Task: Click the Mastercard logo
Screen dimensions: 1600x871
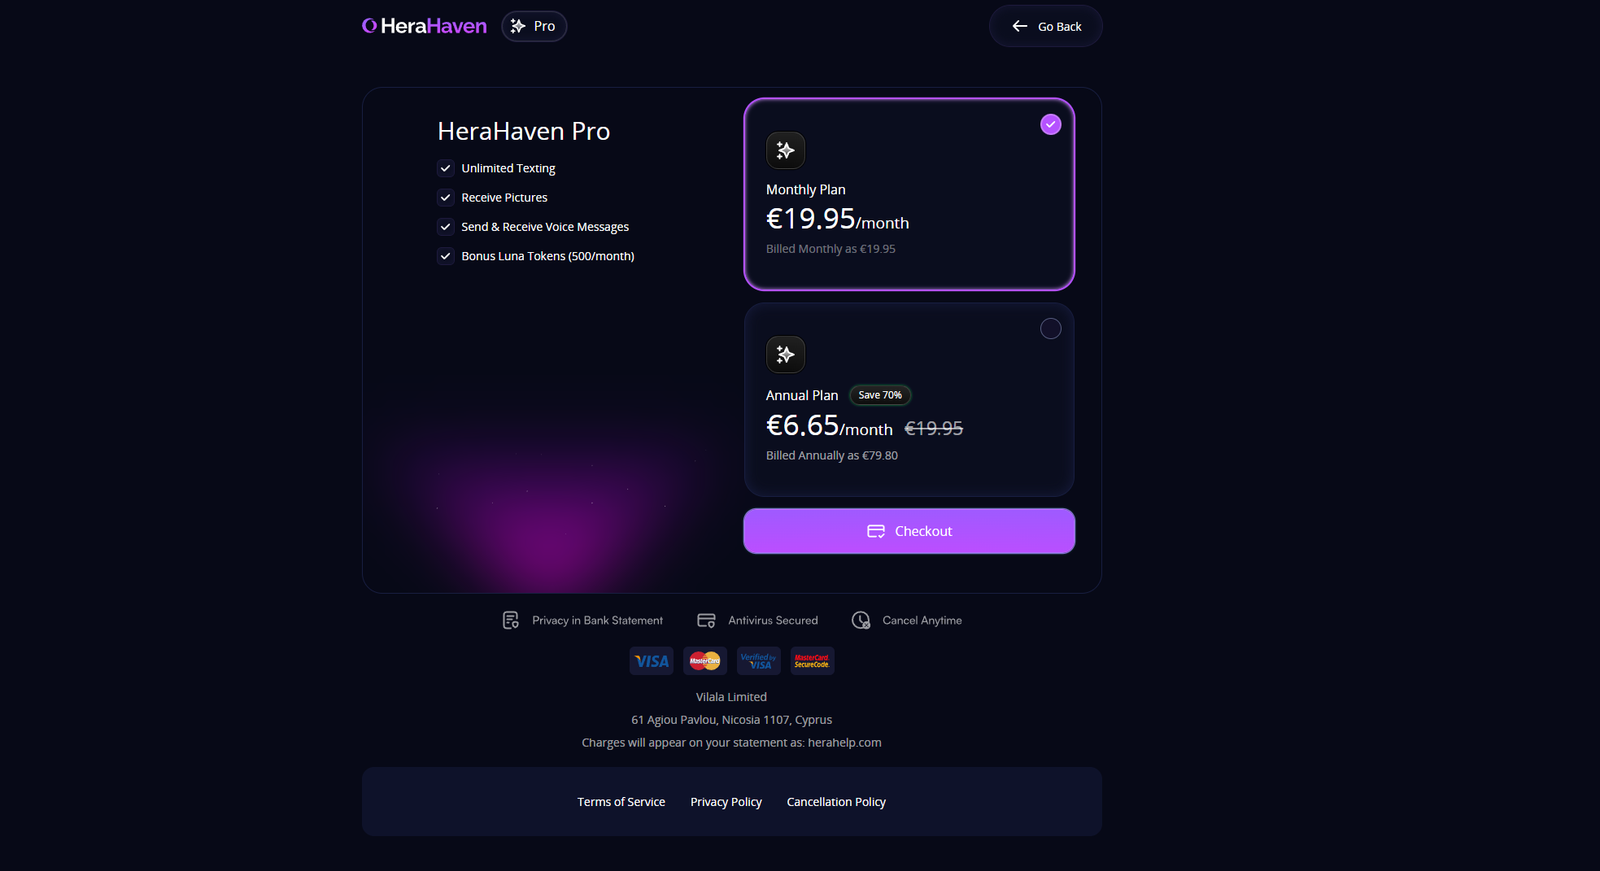Action: point(705,661)
